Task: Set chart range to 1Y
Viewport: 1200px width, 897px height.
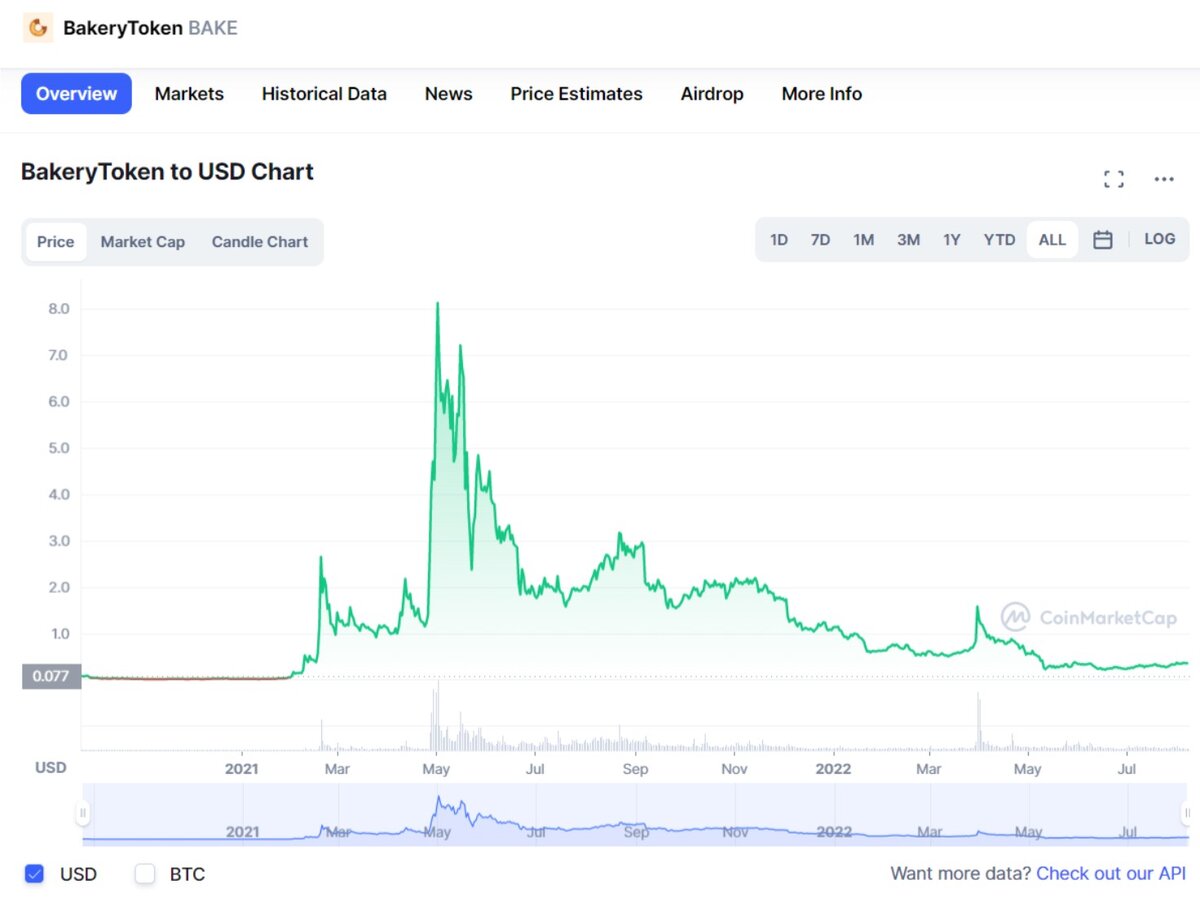Action: [951, 240]
